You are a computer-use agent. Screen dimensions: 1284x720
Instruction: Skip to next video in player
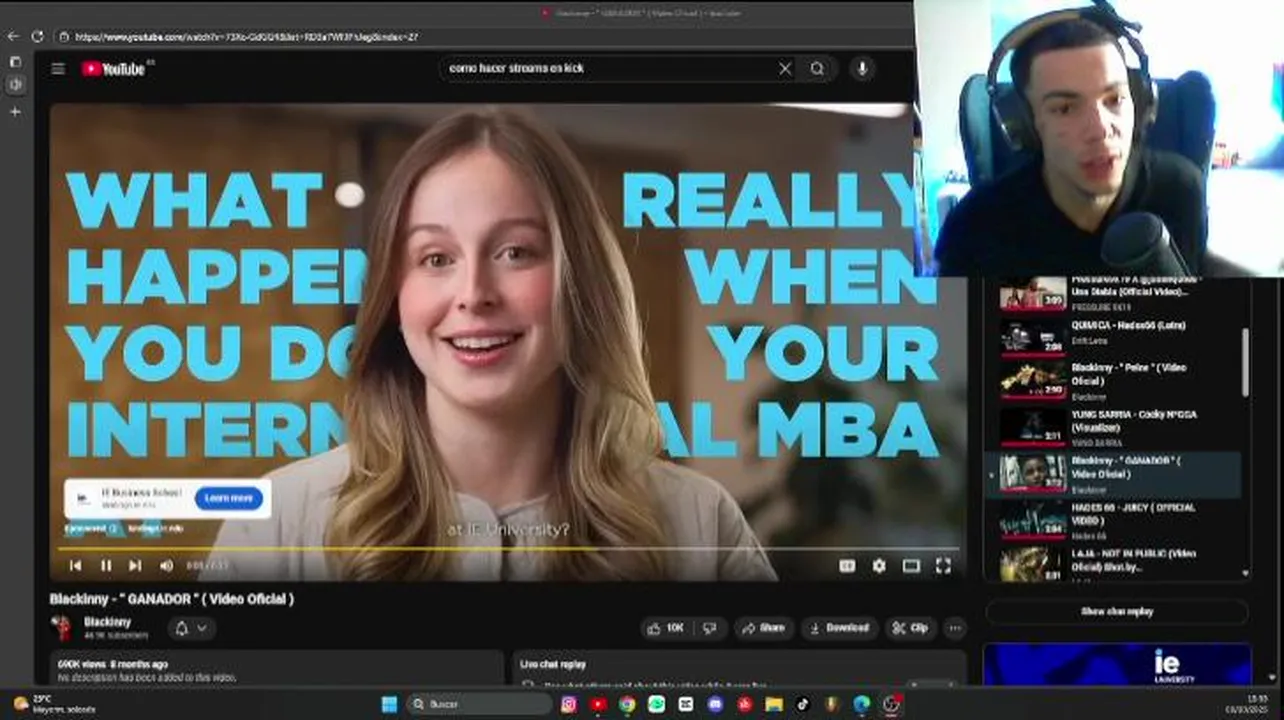tap(135, 566)
